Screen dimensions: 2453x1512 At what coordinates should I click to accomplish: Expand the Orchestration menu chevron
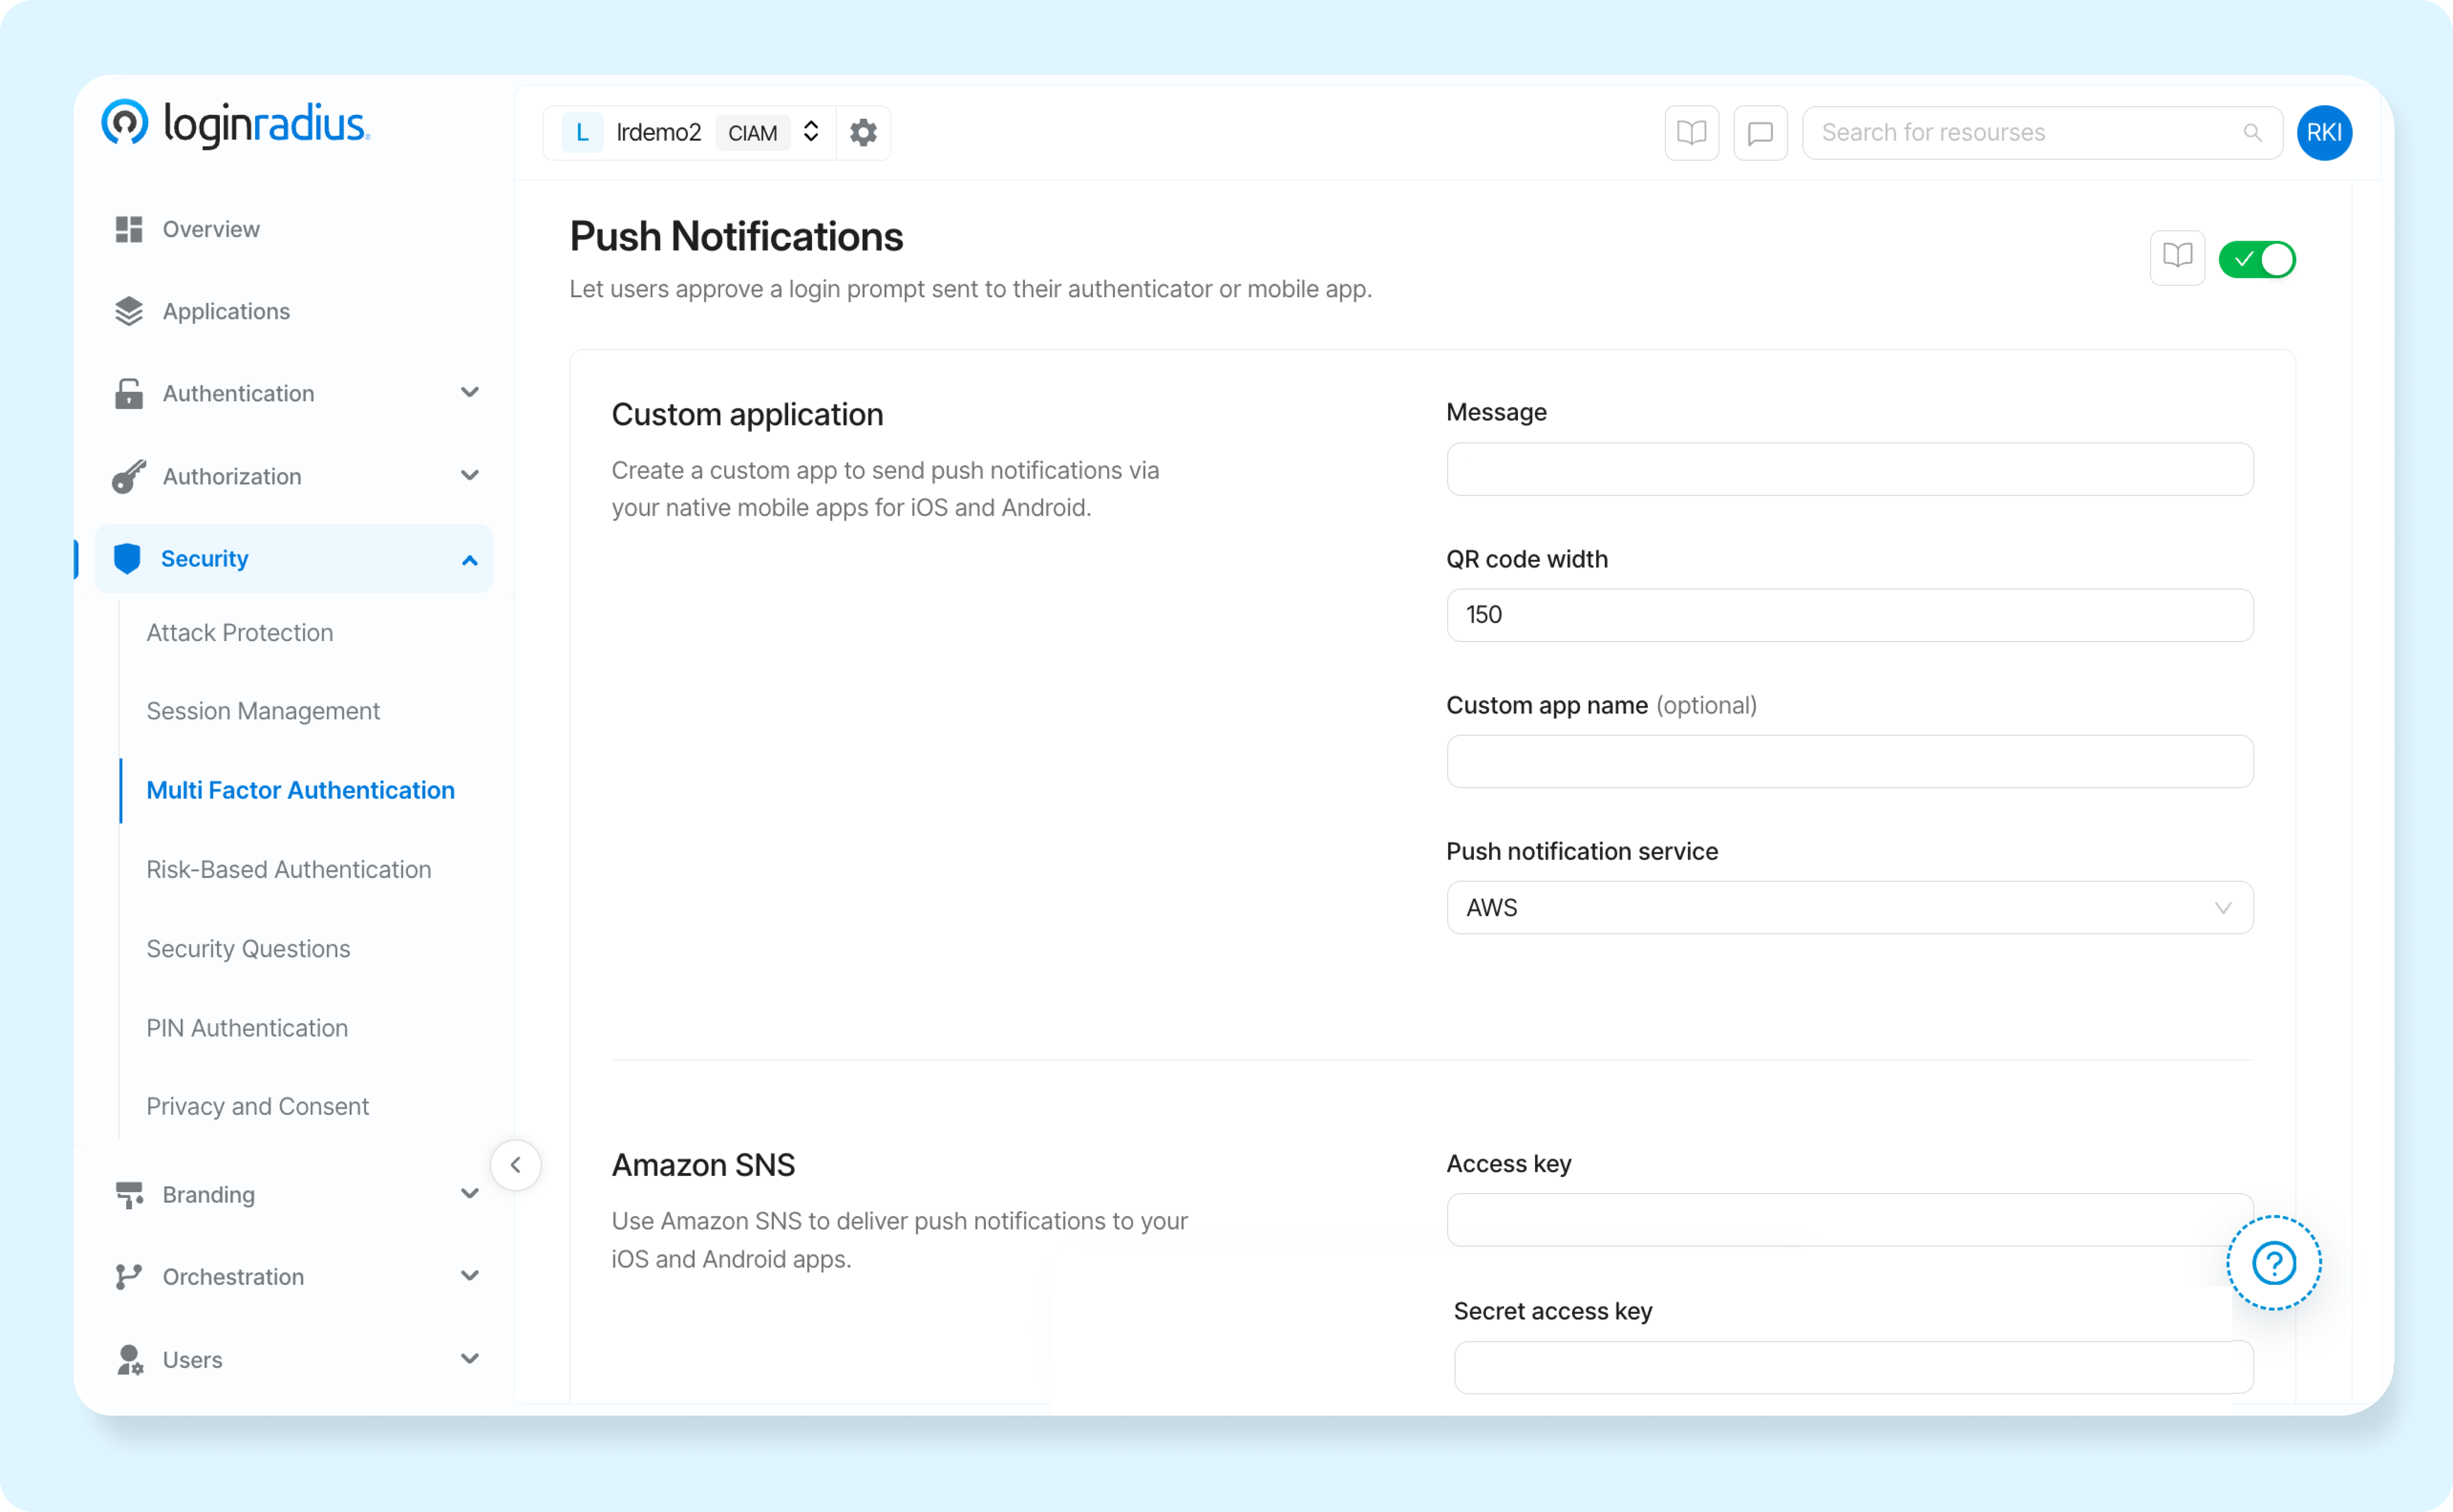tap(469, 1275)
